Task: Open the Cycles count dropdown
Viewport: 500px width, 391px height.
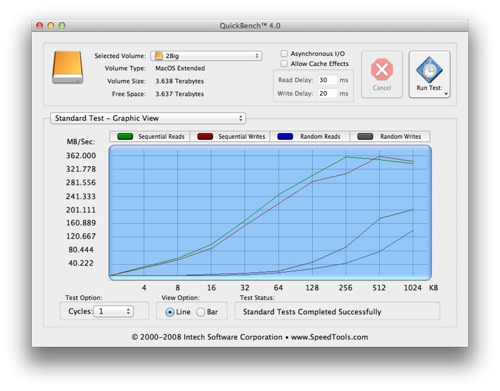Action: (x=114, y=311)
